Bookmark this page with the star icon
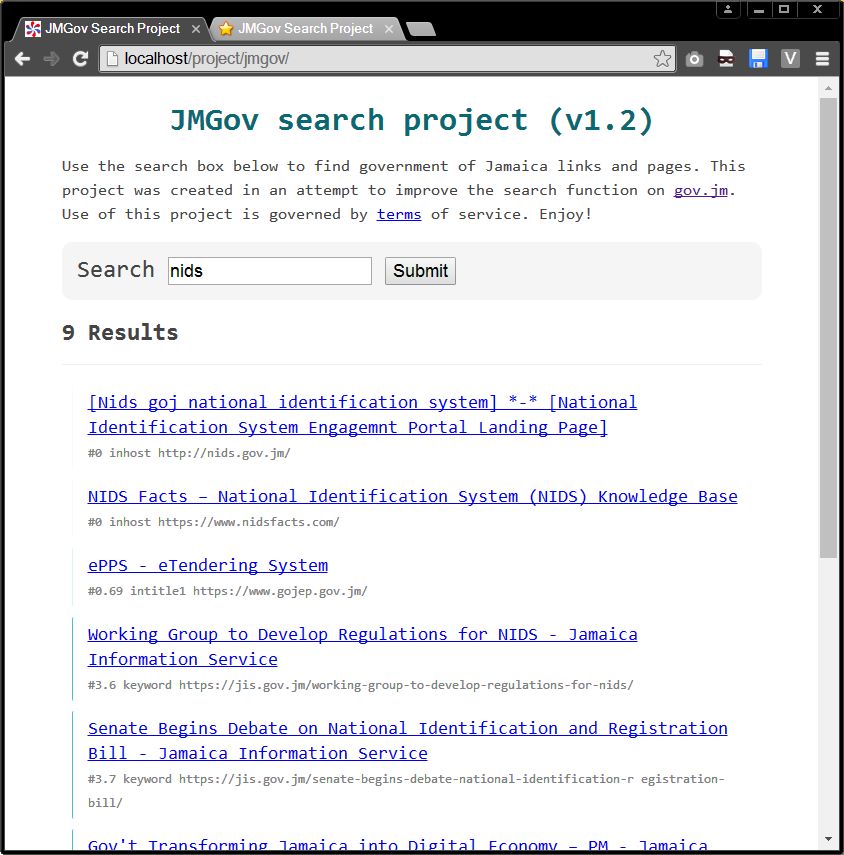Image resolution: width=844 pixels, height=855 pixels. pyautogui.click(x=662, y=58)
